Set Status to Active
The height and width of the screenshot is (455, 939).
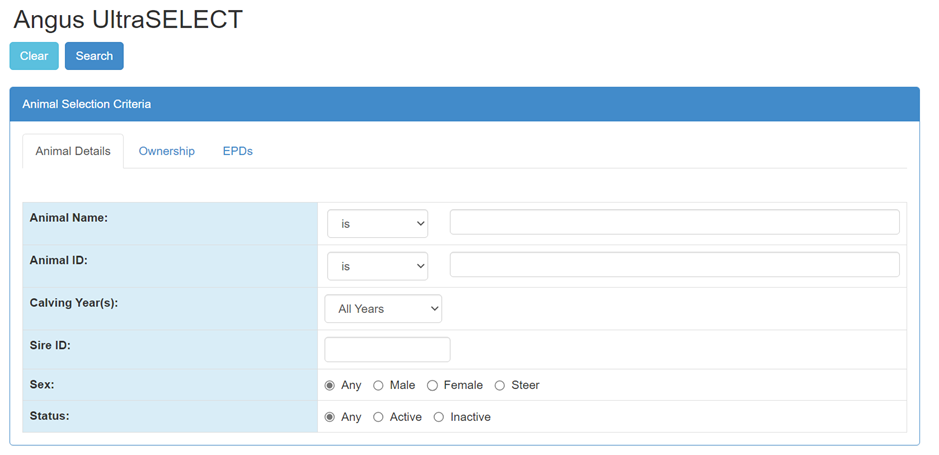(x=378, y=417)
